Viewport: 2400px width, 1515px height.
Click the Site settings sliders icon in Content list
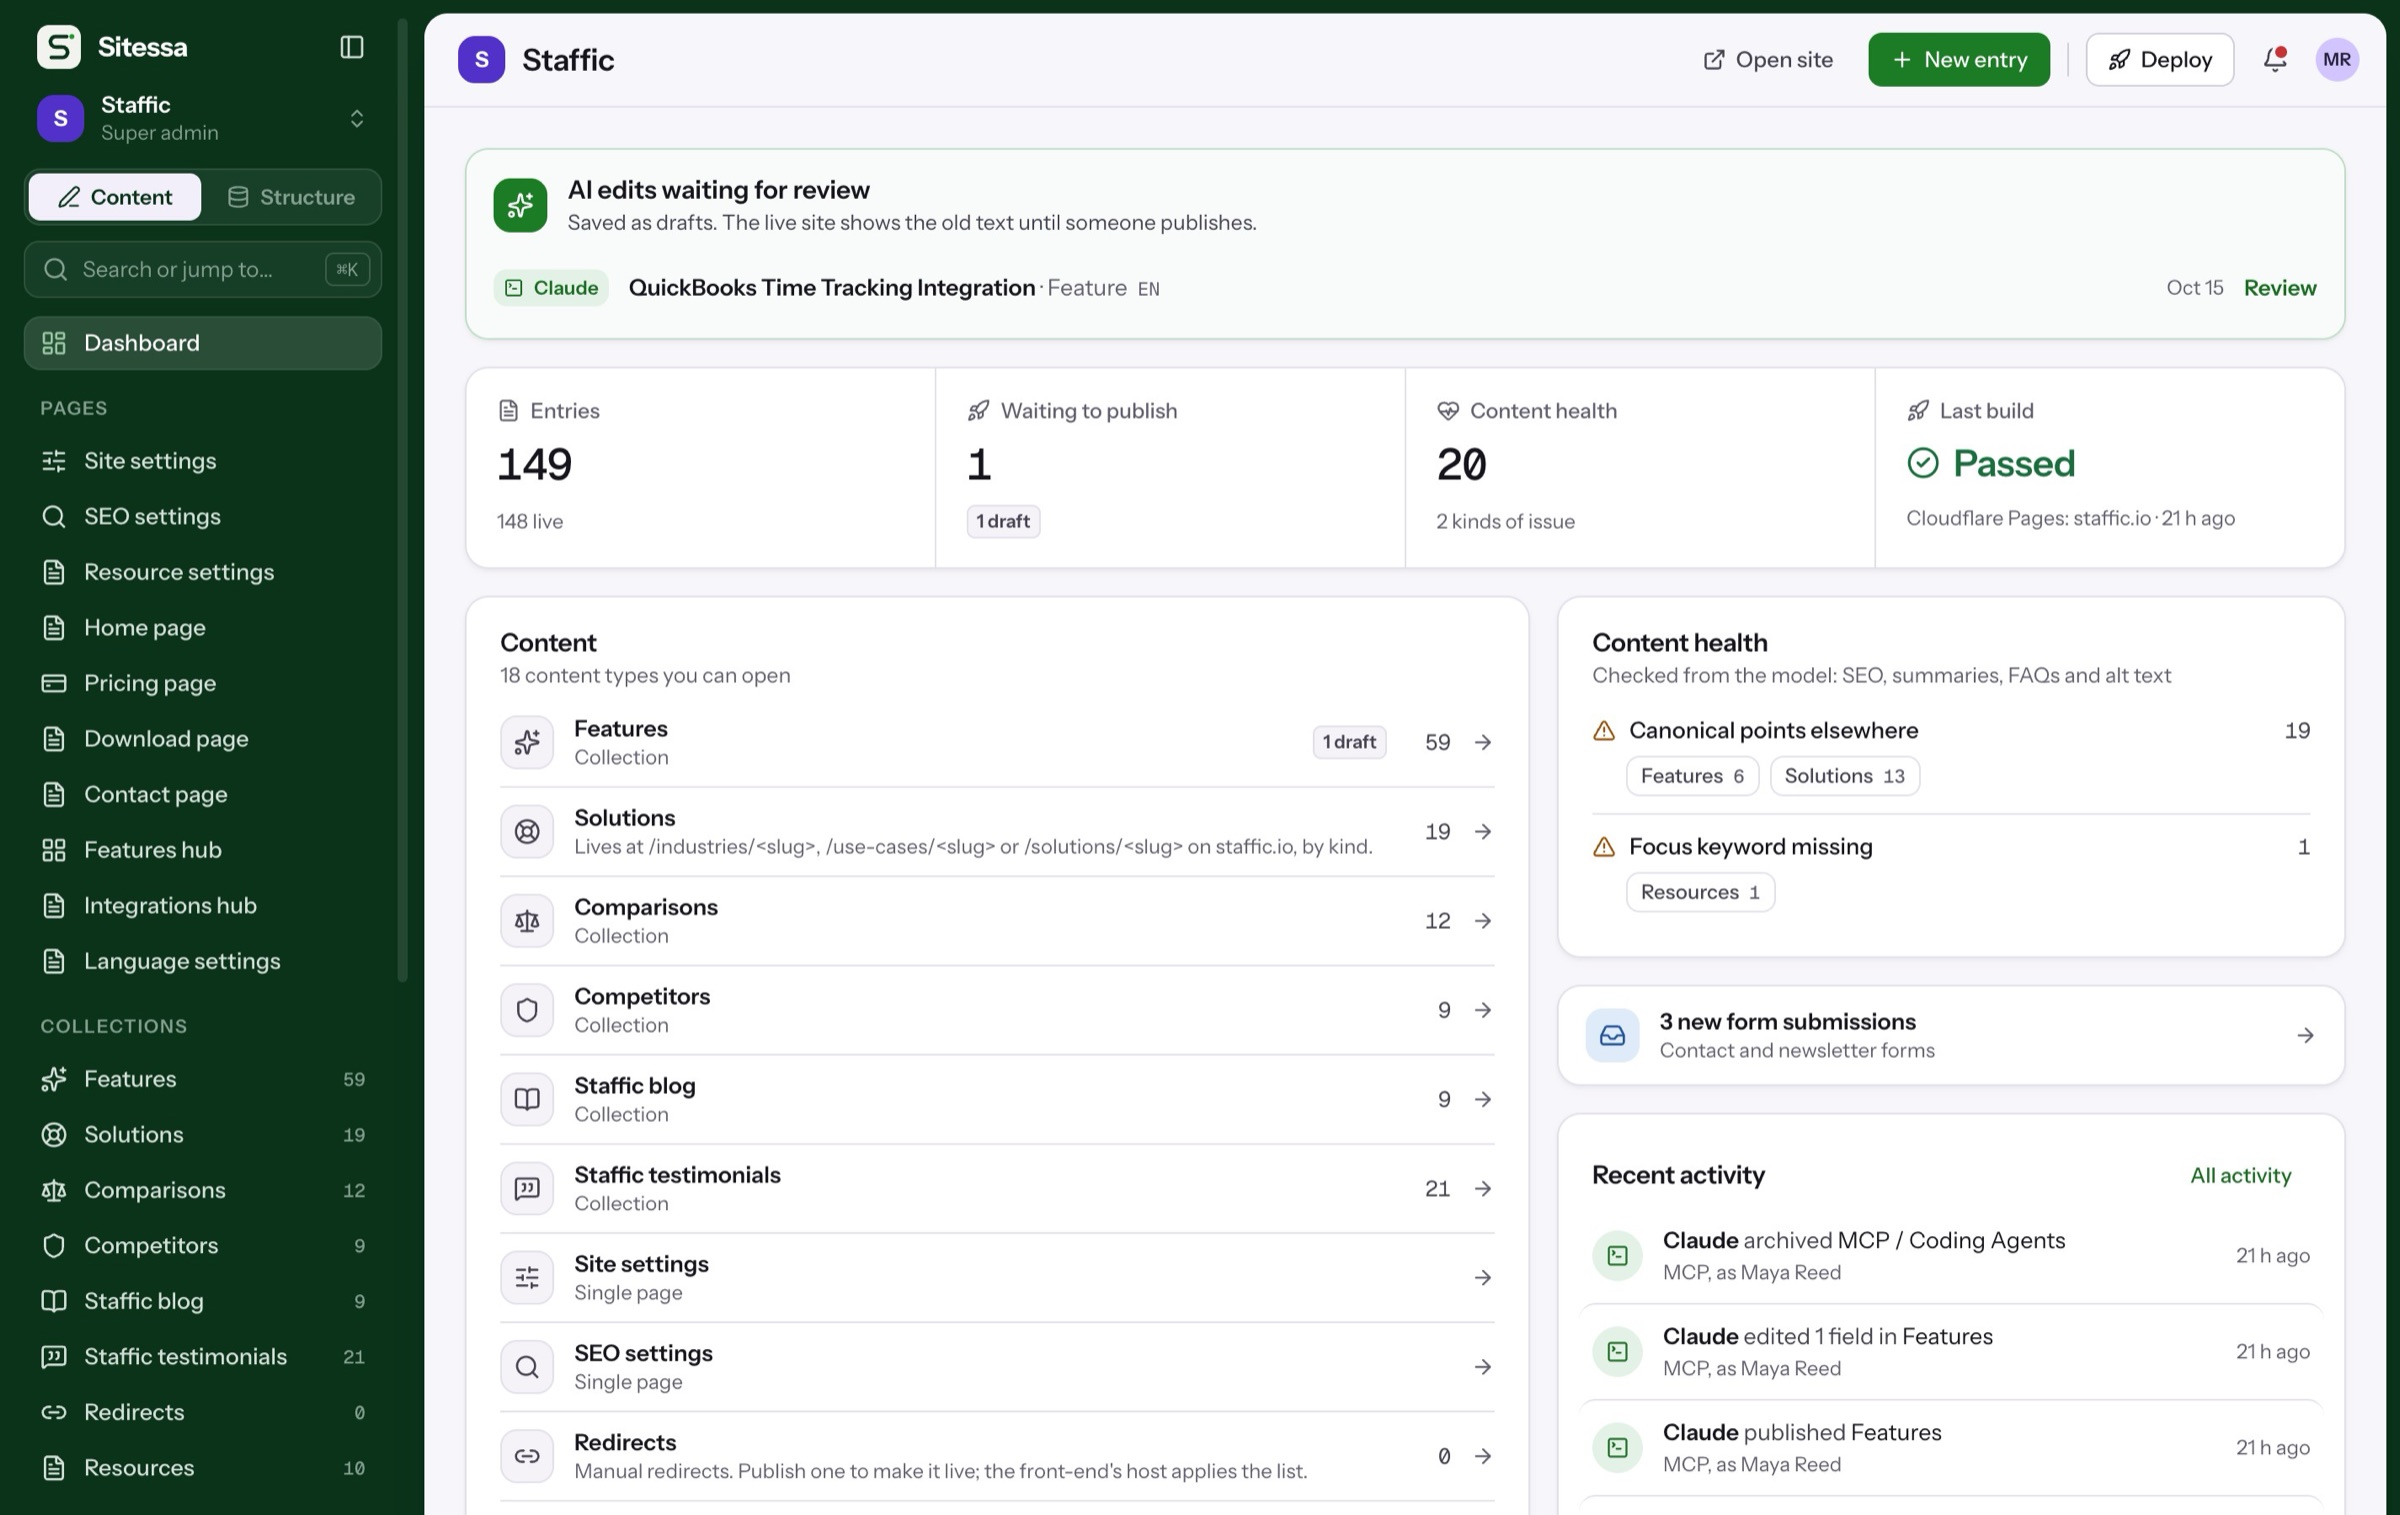tap(527, 1277)
